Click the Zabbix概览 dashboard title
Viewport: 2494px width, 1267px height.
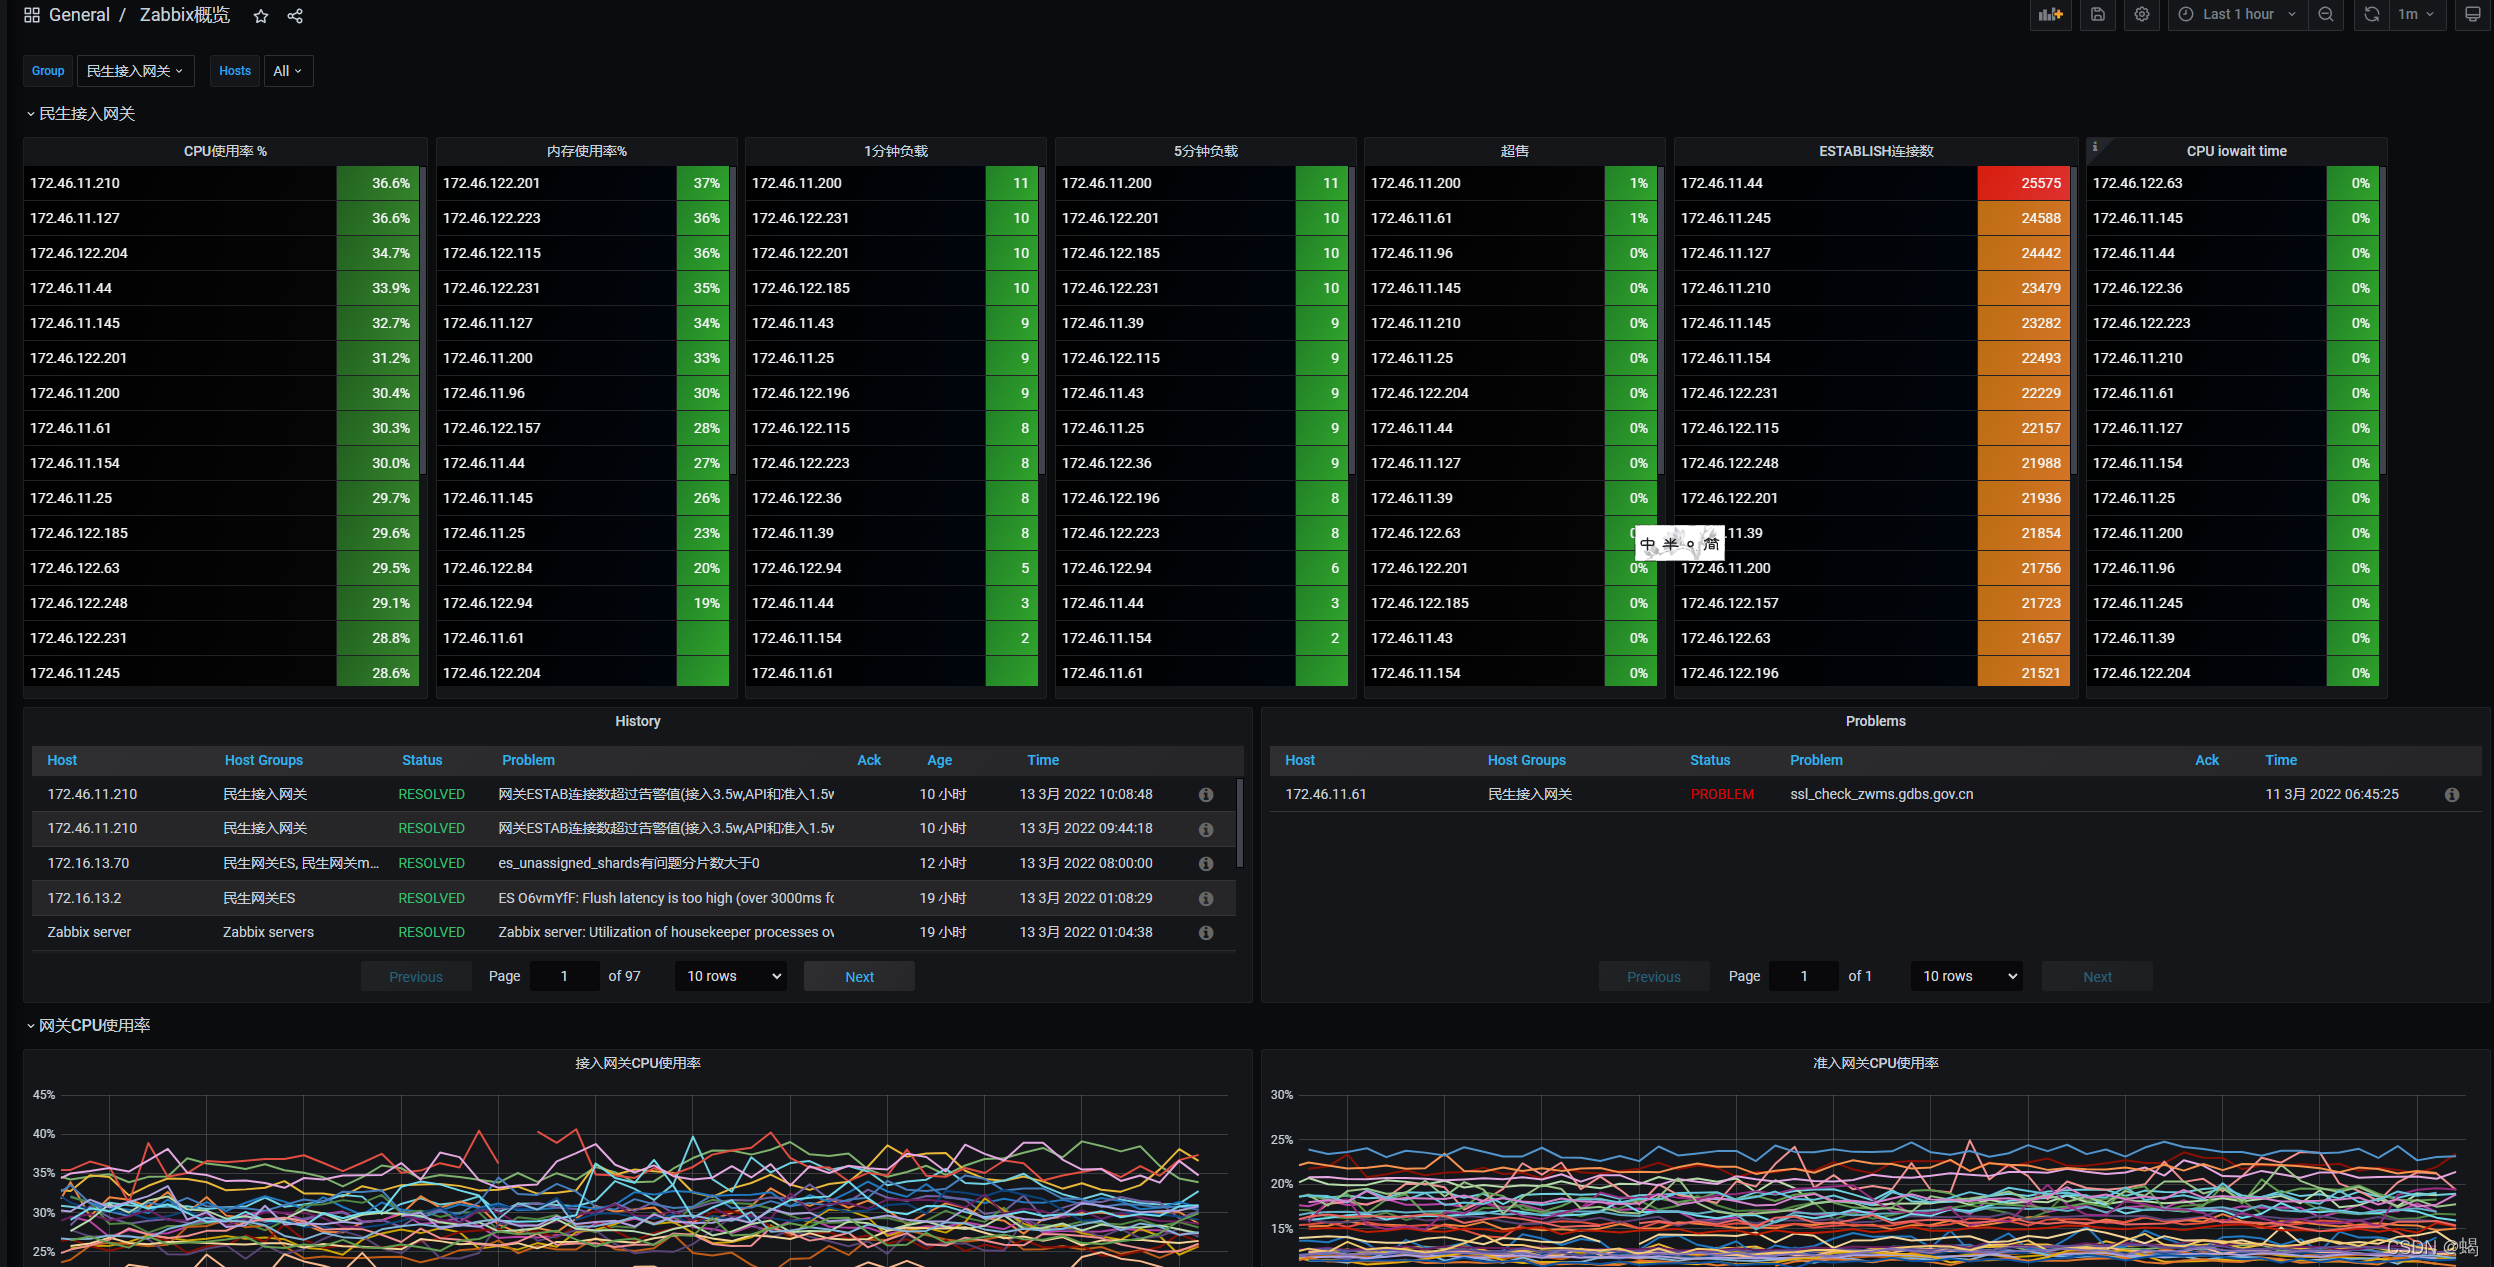pos(185,15)
